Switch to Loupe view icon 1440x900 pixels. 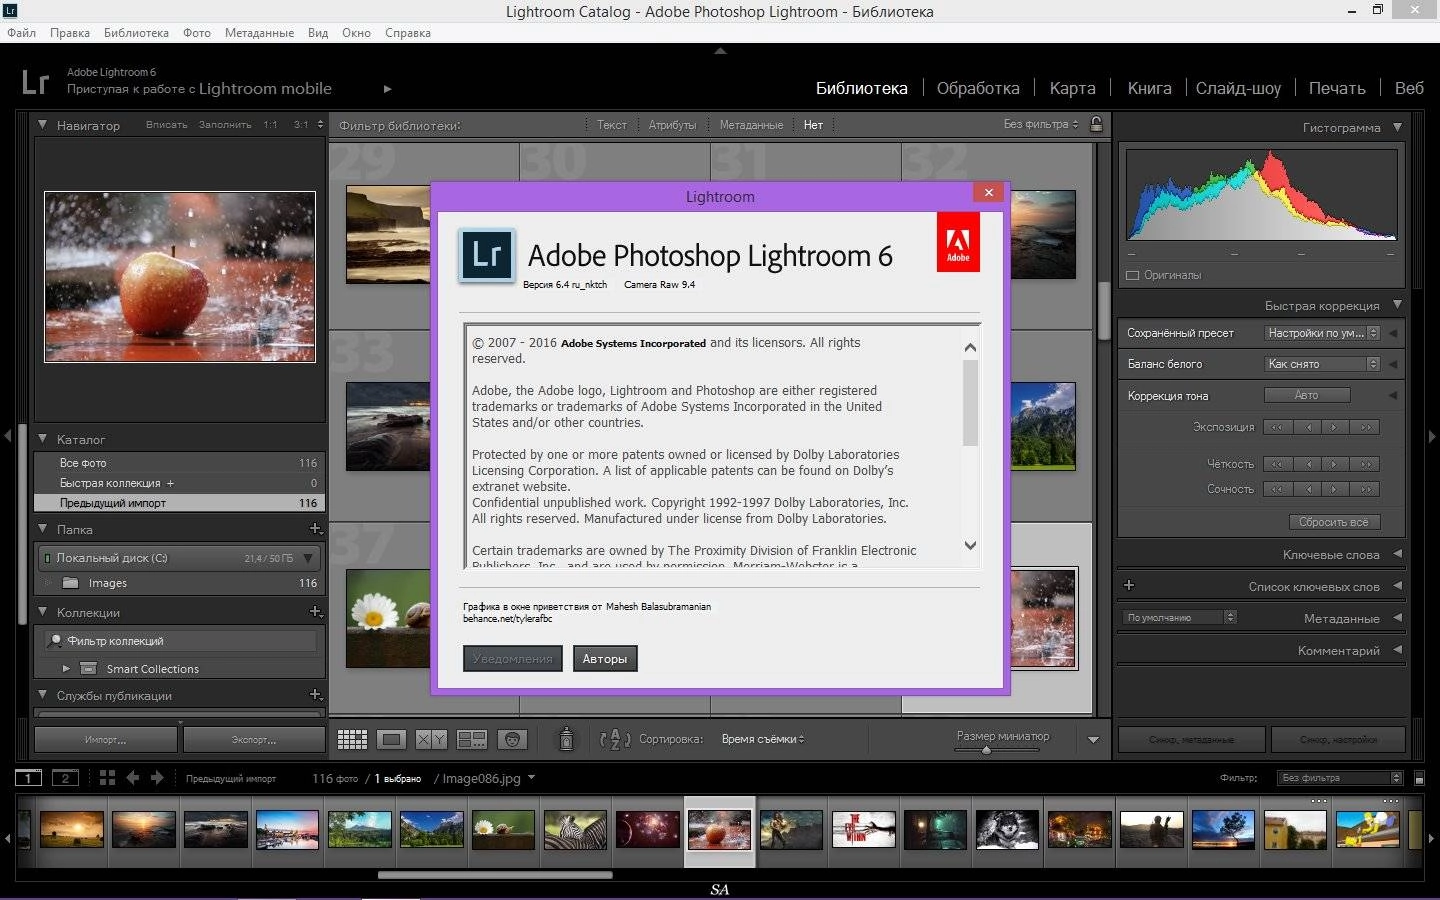click(391, 739)
